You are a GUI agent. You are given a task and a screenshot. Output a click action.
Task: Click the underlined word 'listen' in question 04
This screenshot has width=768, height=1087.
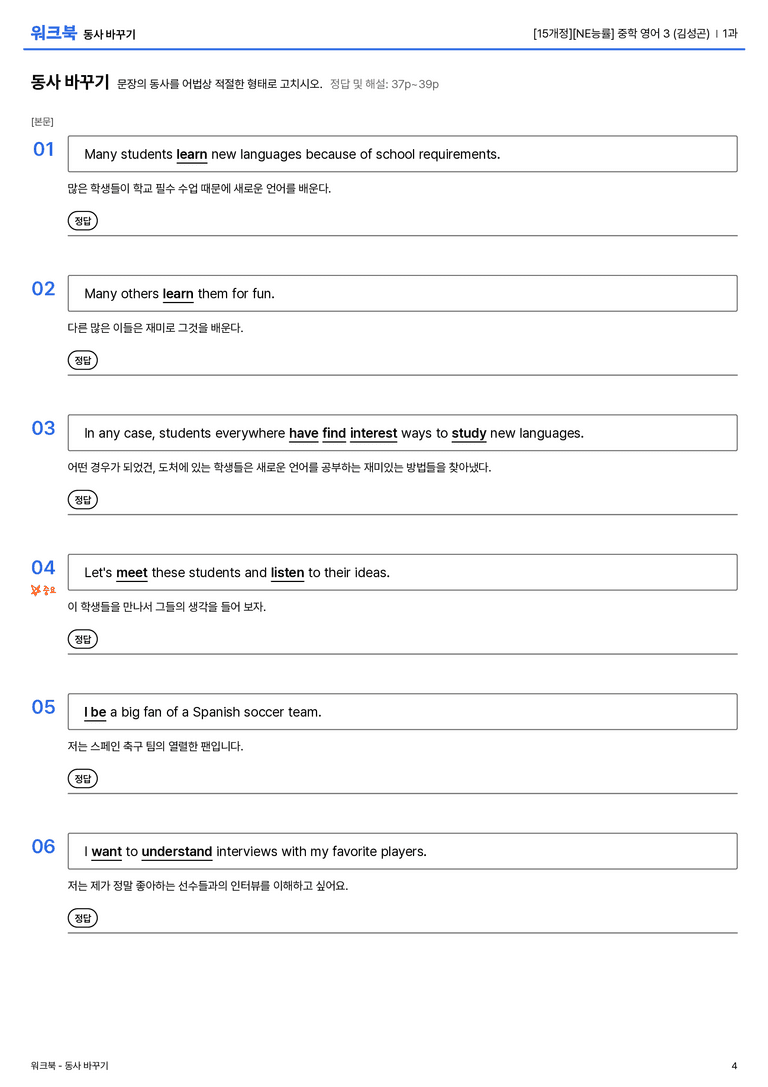pyautogui.click(x=287, y=573)
